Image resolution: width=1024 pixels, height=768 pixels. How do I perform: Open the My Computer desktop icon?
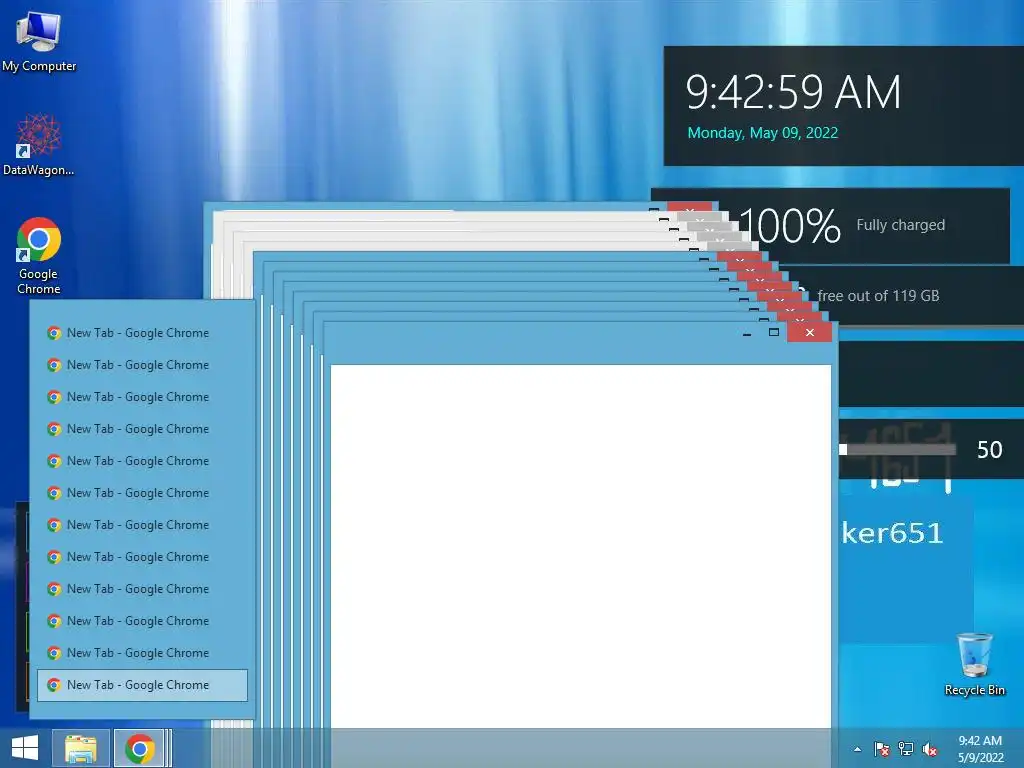(39, 42)
